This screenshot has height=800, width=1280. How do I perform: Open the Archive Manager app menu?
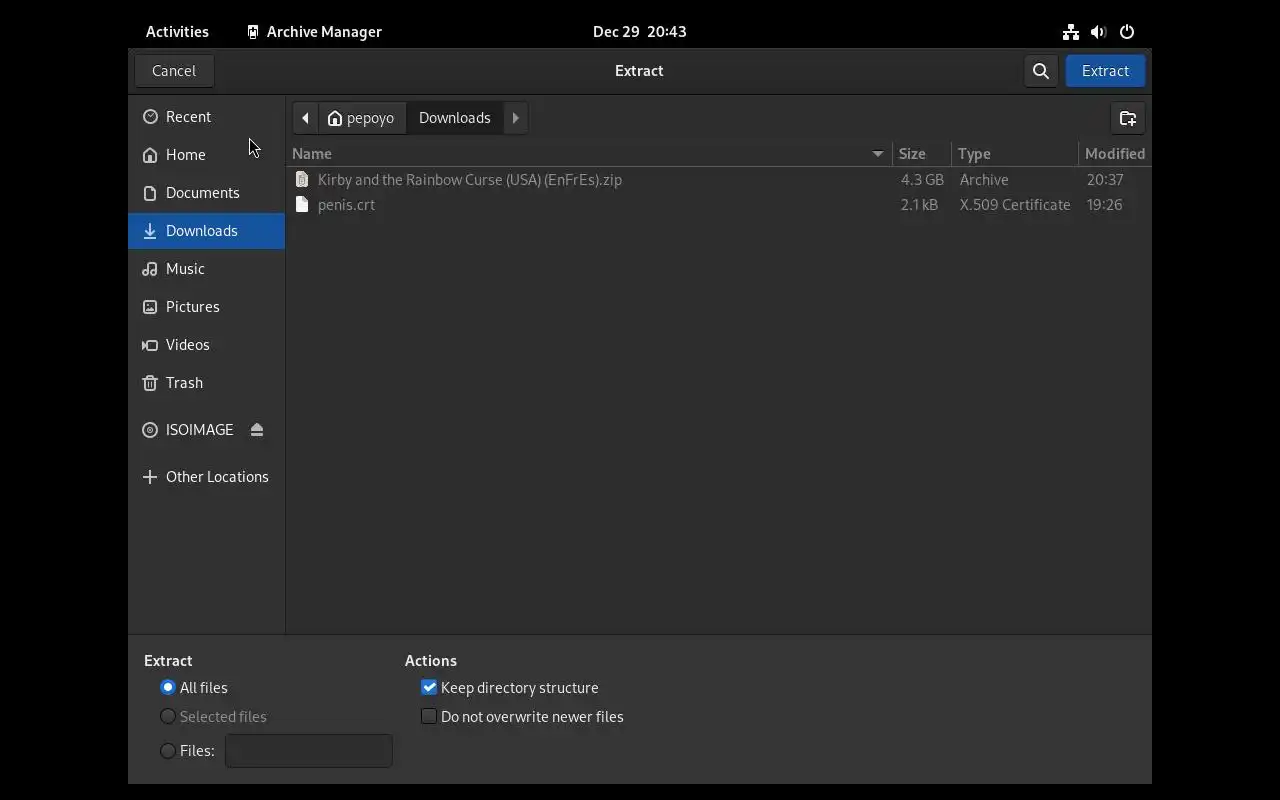(314, 32)
